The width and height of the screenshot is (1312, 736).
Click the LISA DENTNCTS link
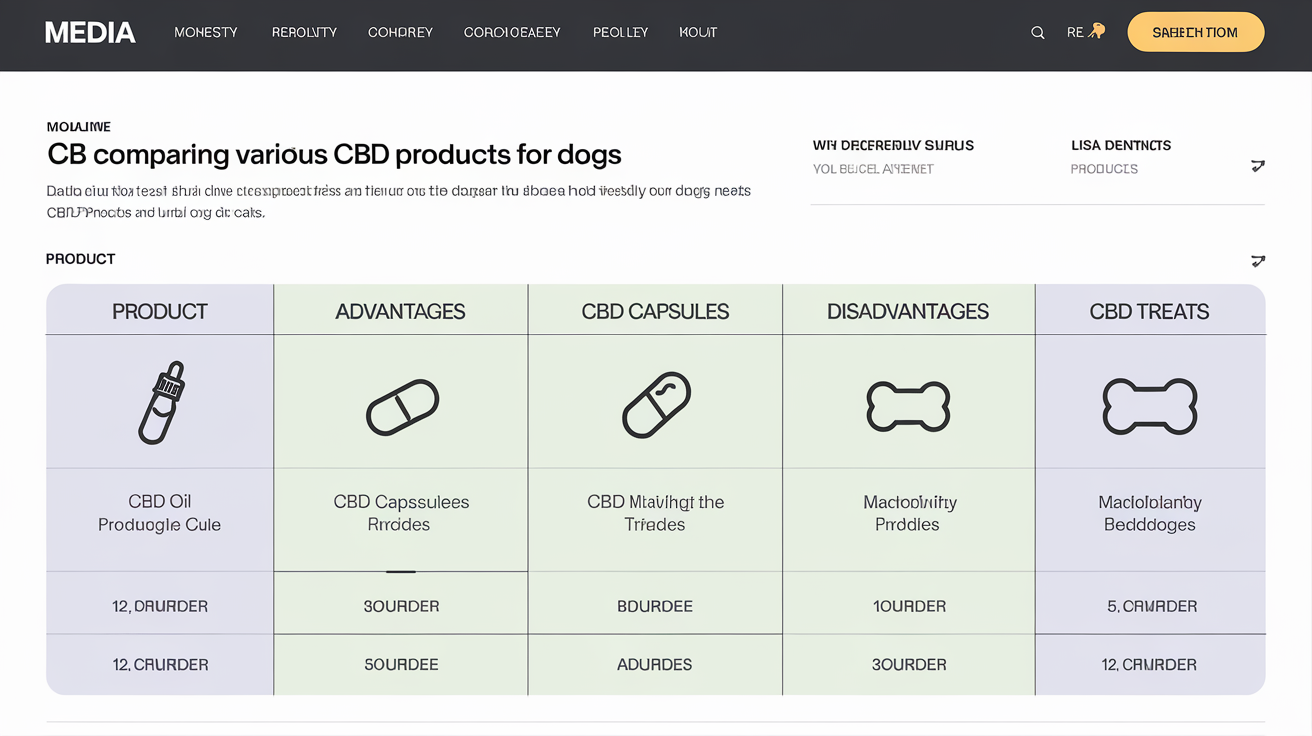click(x=1121, y=146)
